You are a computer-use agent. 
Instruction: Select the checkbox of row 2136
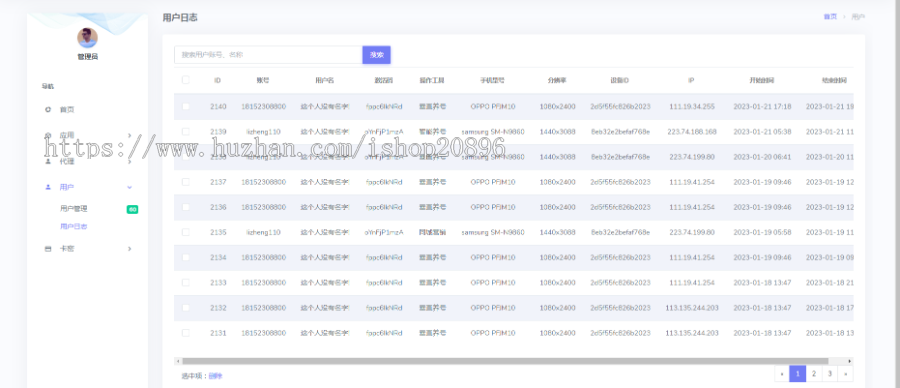point(185,207)
